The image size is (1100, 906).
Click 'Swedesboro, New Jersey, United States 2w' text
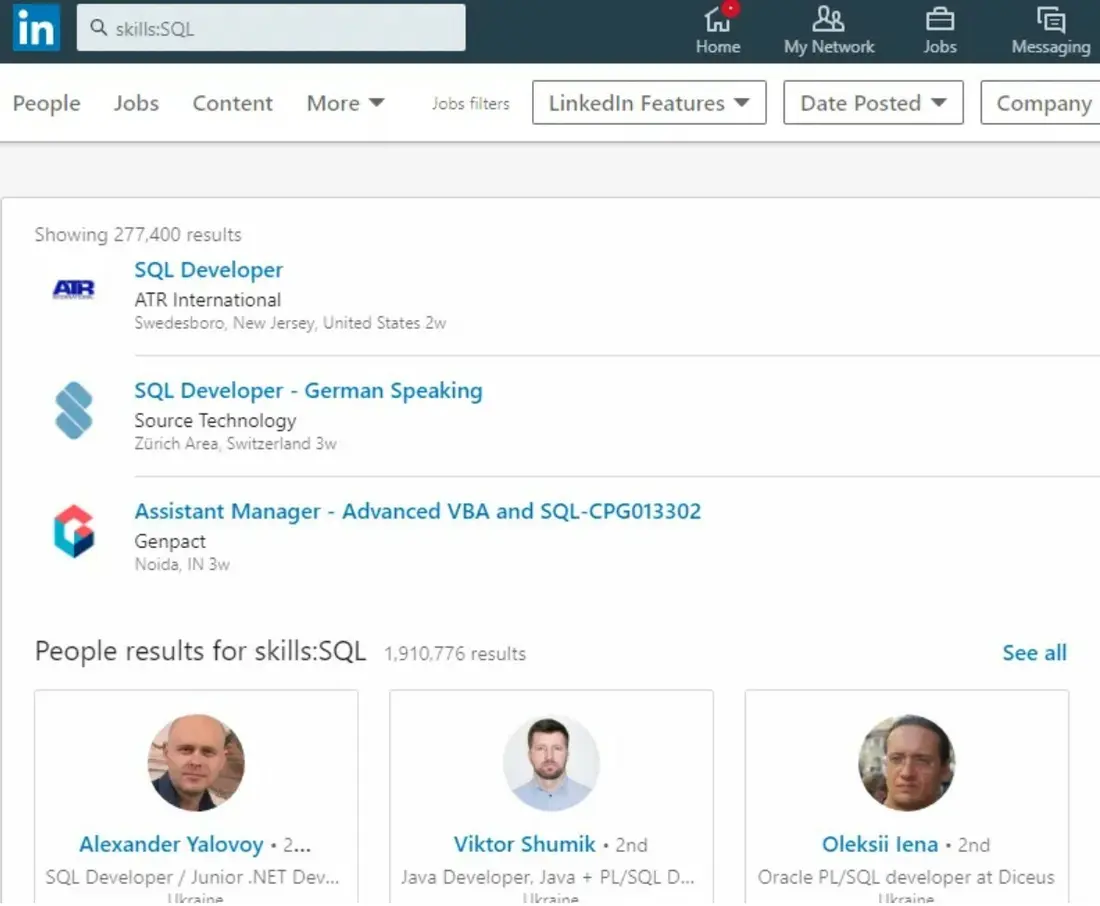pos(290,323)
